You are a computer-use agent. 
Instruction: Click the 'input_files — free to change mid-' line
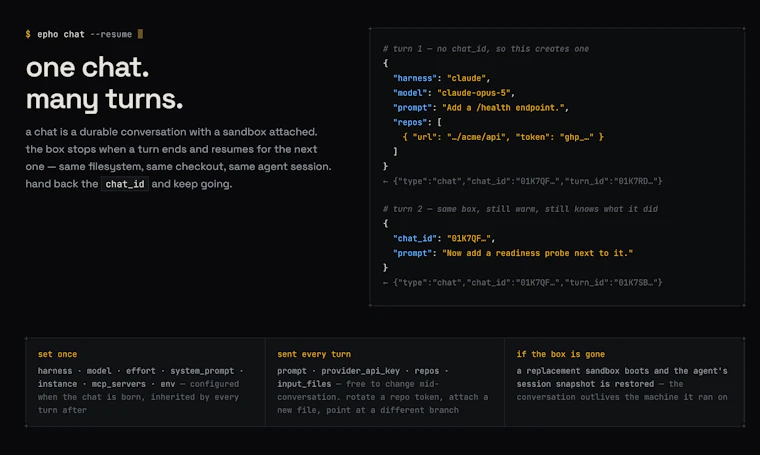[358, 384]
